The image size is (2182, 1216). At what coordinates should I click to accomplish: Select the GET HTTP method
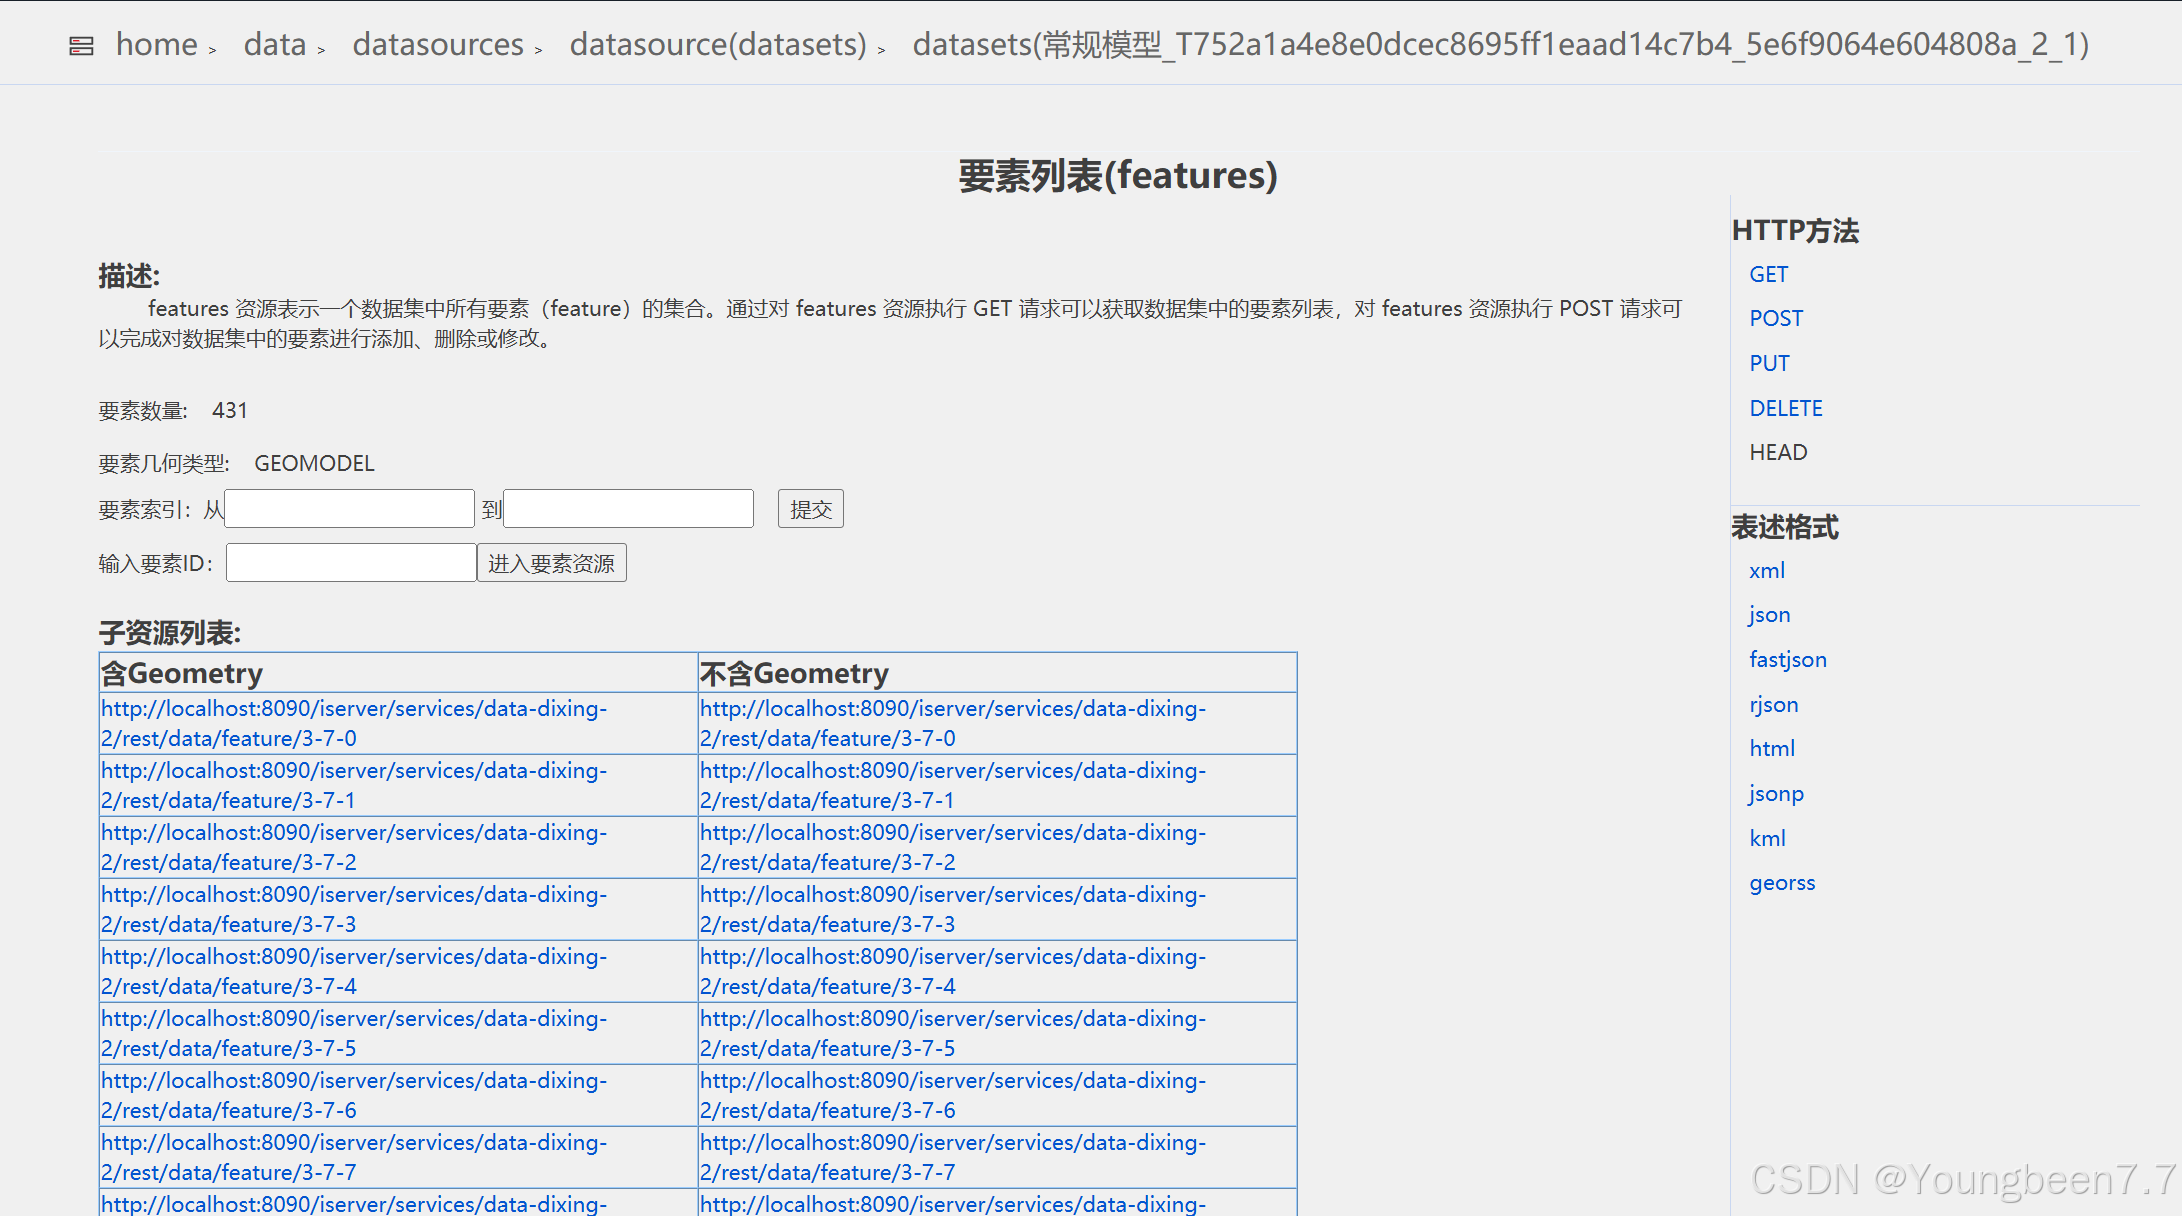pyautogui.click(x=1769, y=273)
